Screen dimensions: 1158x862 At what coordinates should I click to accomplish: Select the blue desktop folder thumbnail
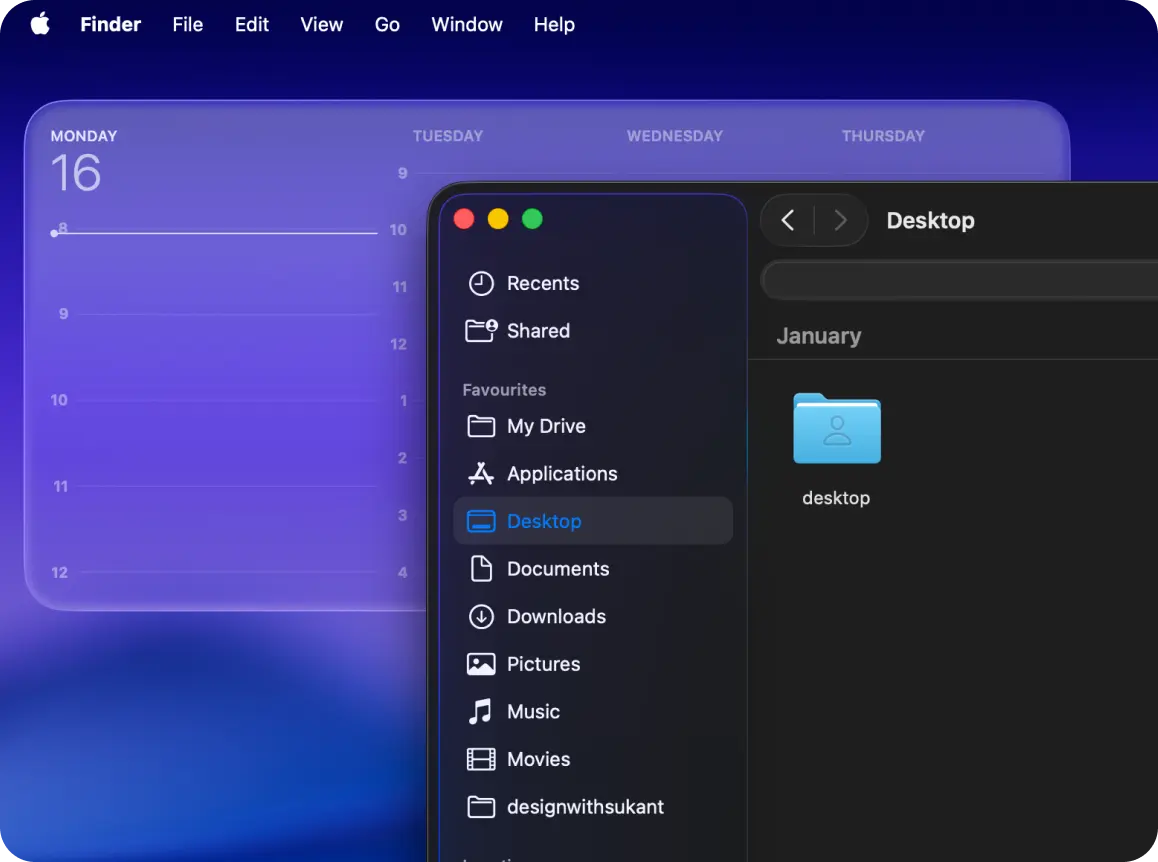click(837, 428)
